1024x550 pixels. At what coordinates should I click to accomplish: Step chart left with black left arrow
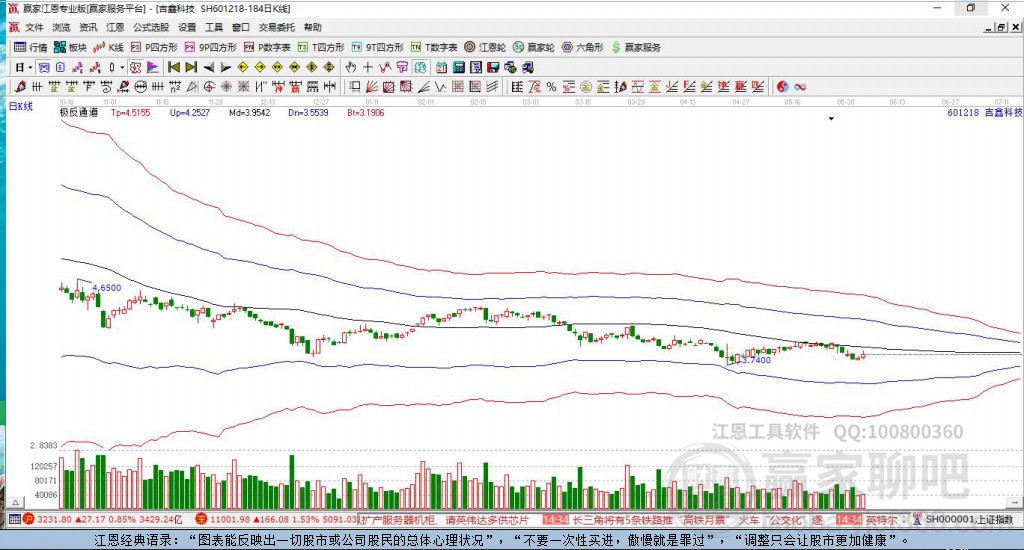coord(209,67)
